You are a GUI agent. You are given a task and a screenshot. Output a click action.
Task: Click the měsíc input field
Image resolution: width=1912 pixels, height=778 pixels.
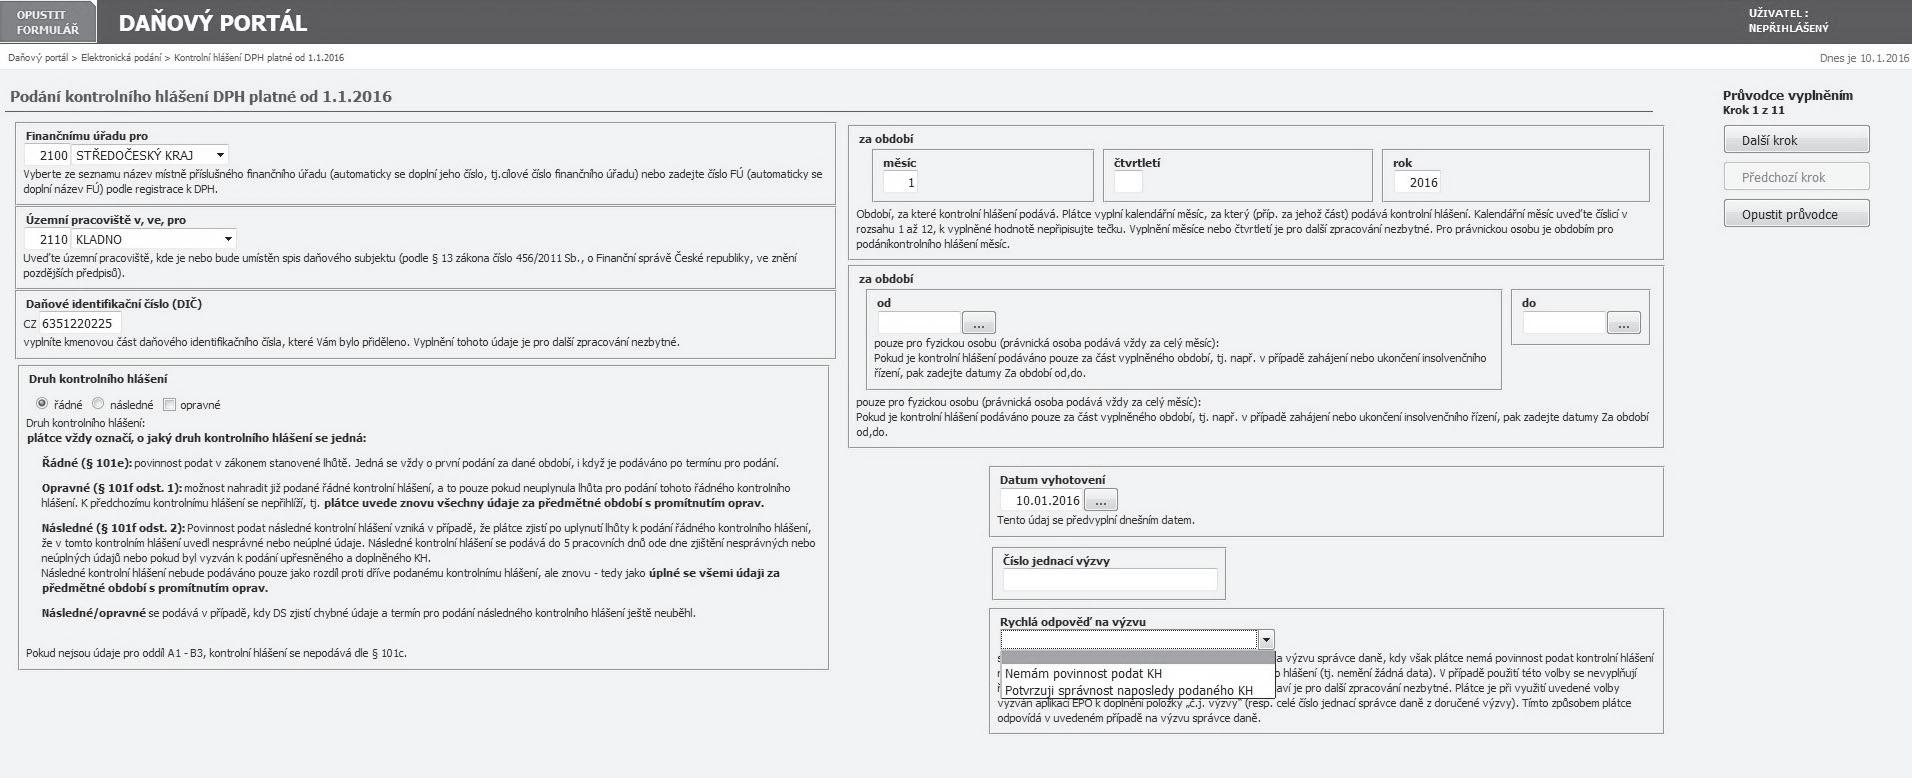tap(900, 182)
